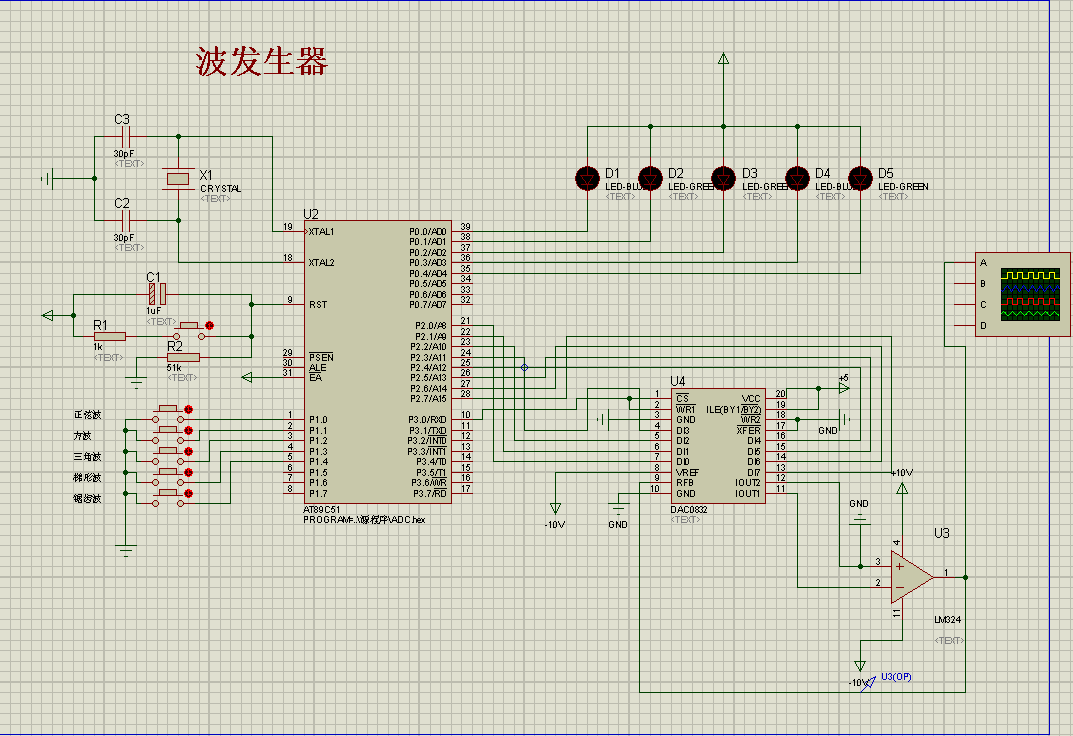Click the power arrow left of C1
The image size is (1073, 736).
[x=47, y=315]
